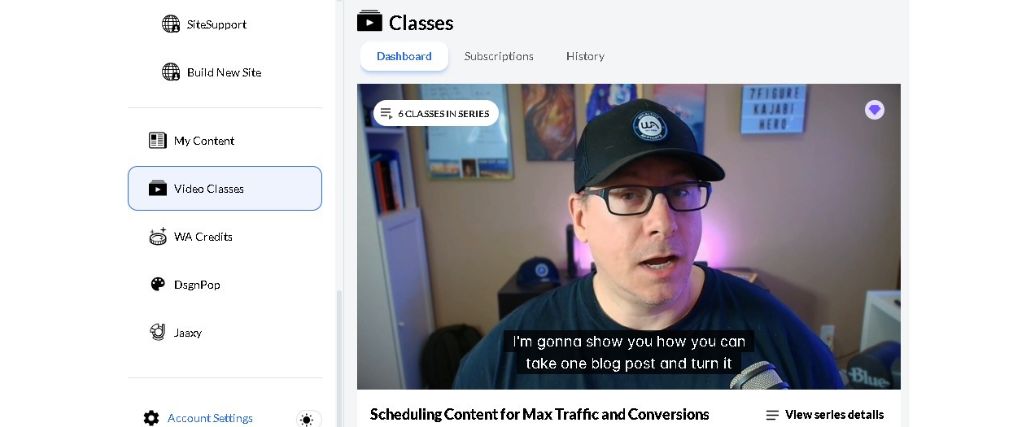
Task: Open the WA Credits coin icon
Action: 157,236
